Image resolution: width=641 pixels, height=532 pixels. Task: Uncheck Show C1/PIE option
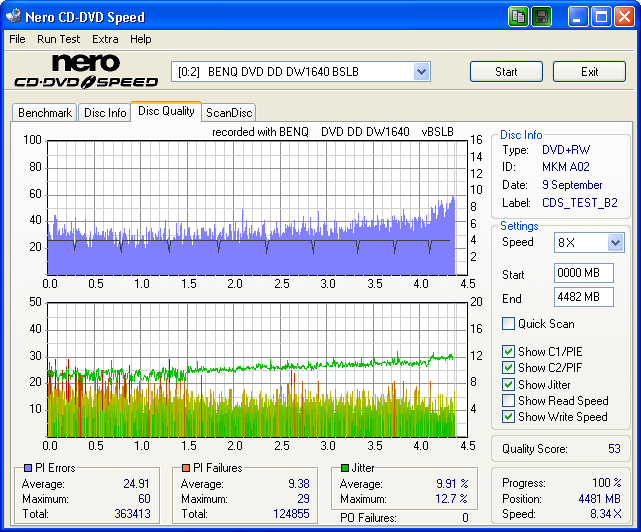click(509, 352)
